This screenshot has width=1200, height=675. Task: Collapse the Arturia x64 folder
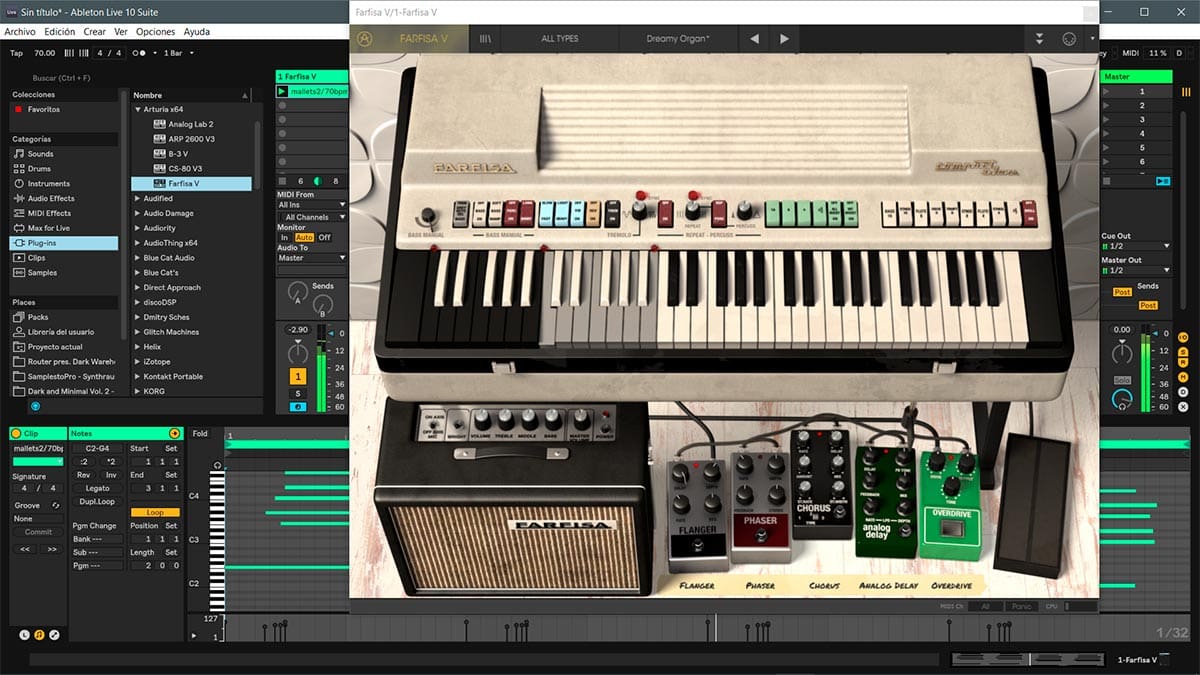(x=138, y=109)
